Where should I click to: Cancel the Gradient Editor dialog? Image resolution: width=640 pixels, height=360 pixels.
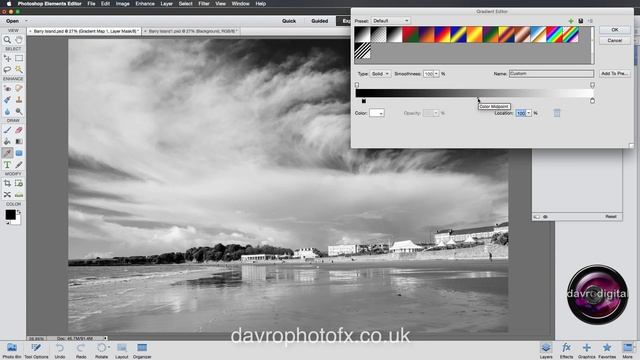point(615,40)
